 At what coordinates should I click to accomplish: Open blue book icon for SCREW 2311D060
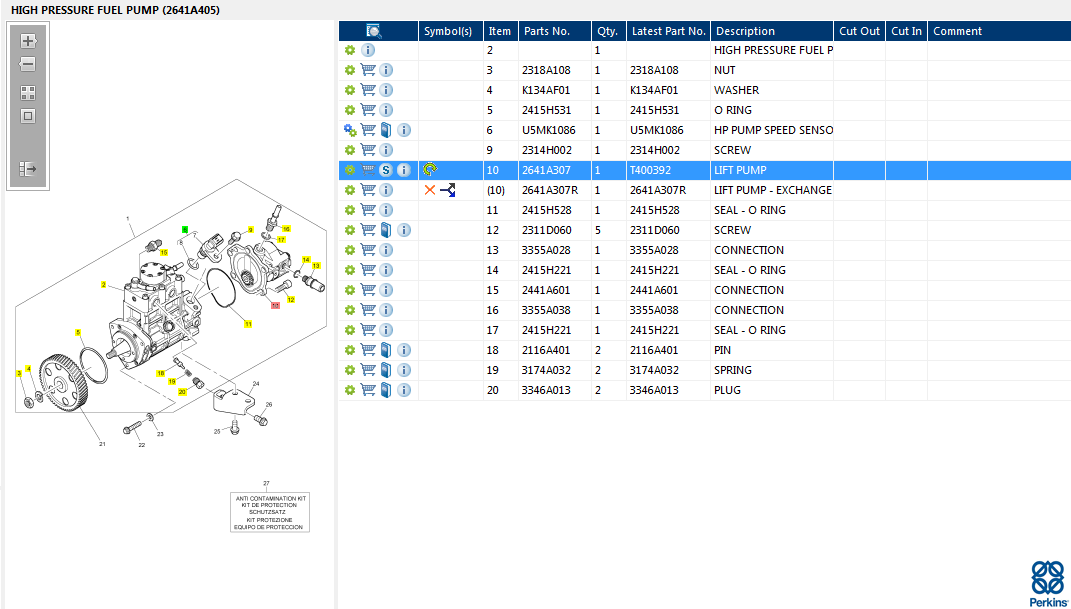pyautogui.click(x=386, y=230)
